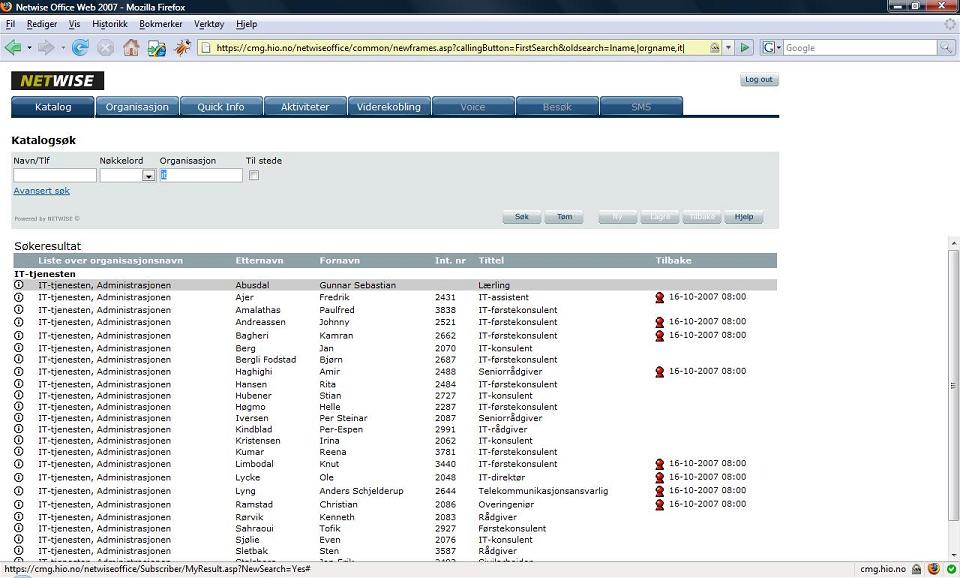
Task: Click the green Go arrow beside the URL
Action: click(x=744, y=47)
